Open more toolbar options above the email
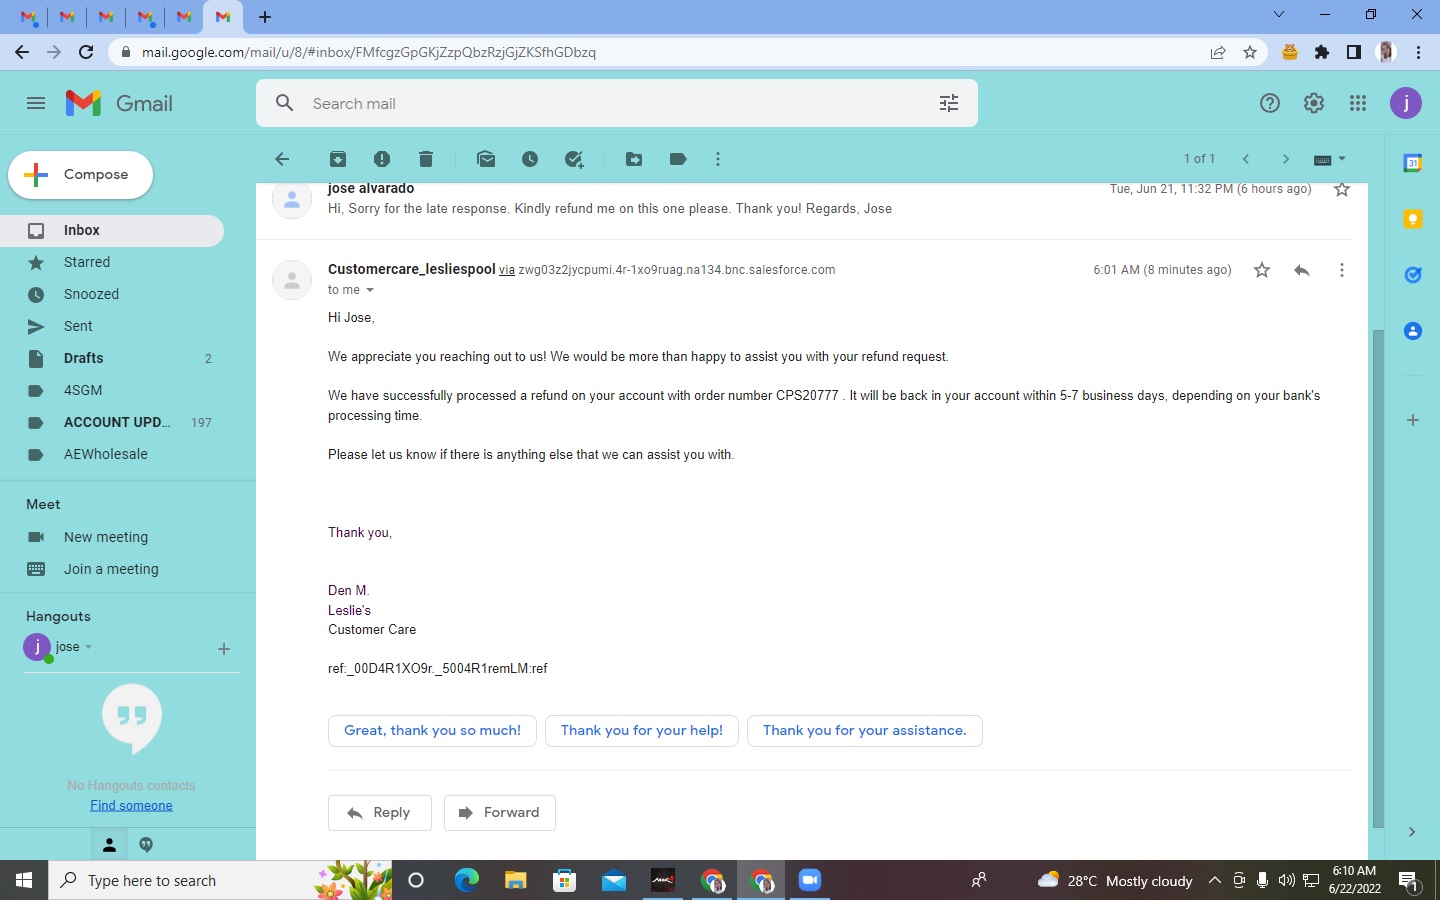The height and width of the screenshot is (900, 1440). tap(718, 159)
